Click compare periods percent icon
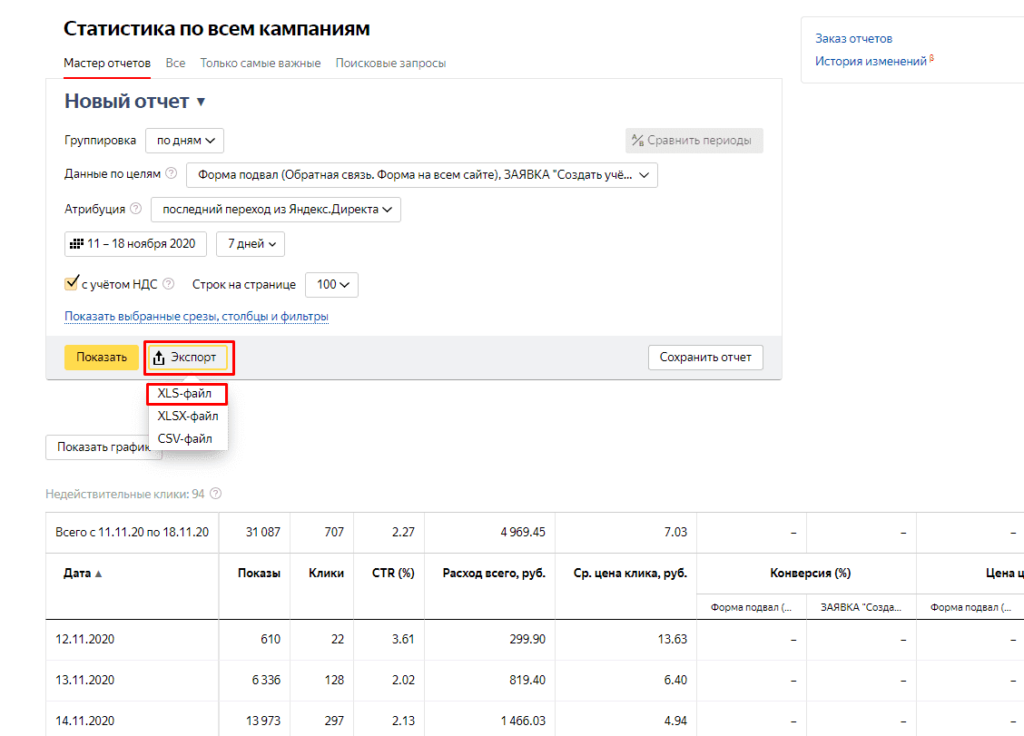1024x736 pixels. click(638, 140)
